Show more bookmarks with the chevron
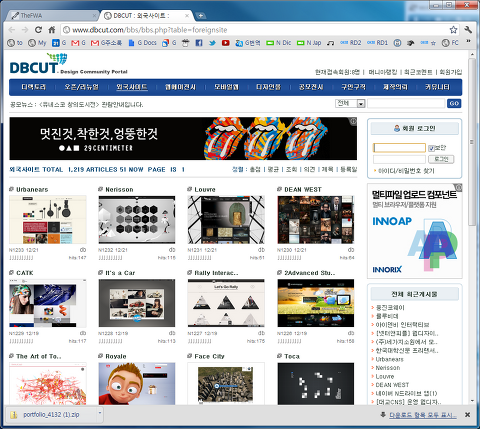The width and height of the screenshot is (480, 429). [x=468, y=42]
